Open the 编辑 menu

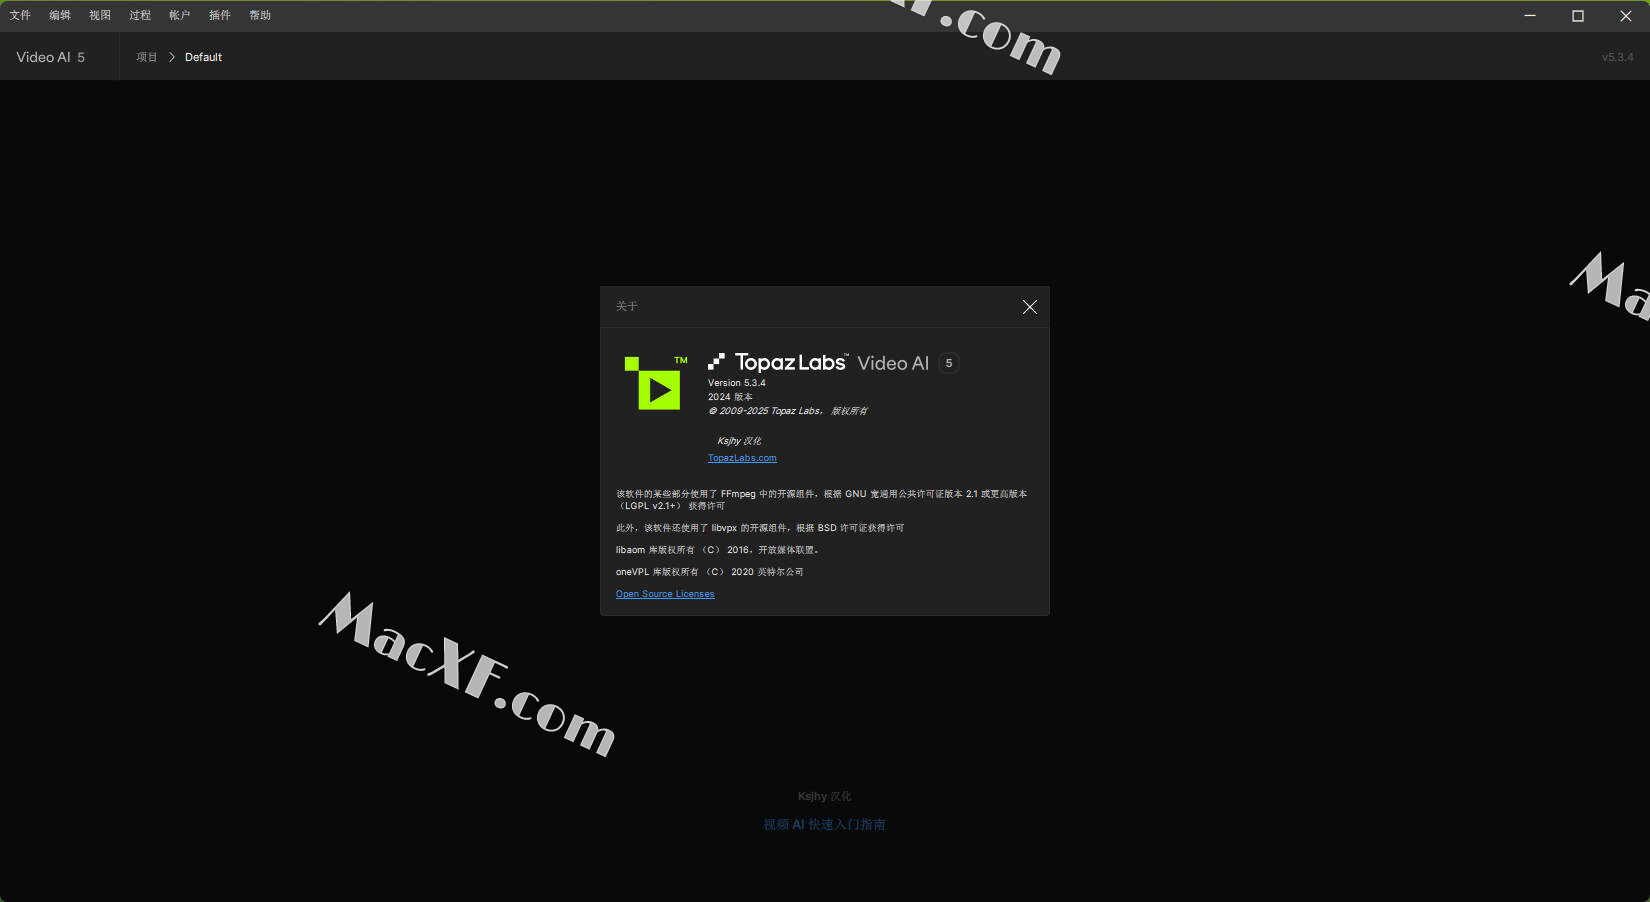click(60, 15)
